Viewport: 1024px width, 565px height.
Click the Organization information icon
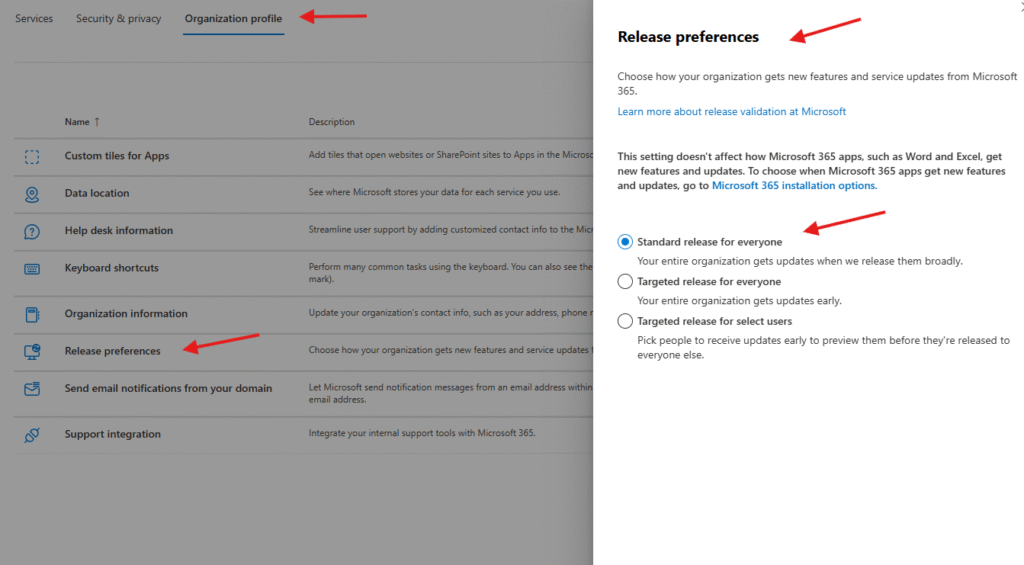[32, 314]
